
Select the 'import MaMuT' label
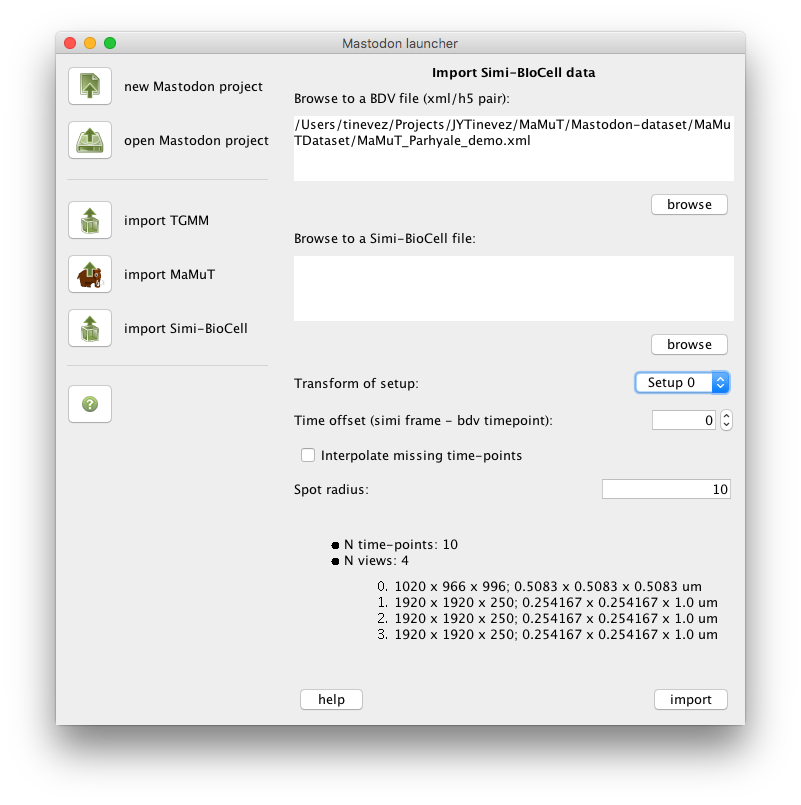[169, 274]
